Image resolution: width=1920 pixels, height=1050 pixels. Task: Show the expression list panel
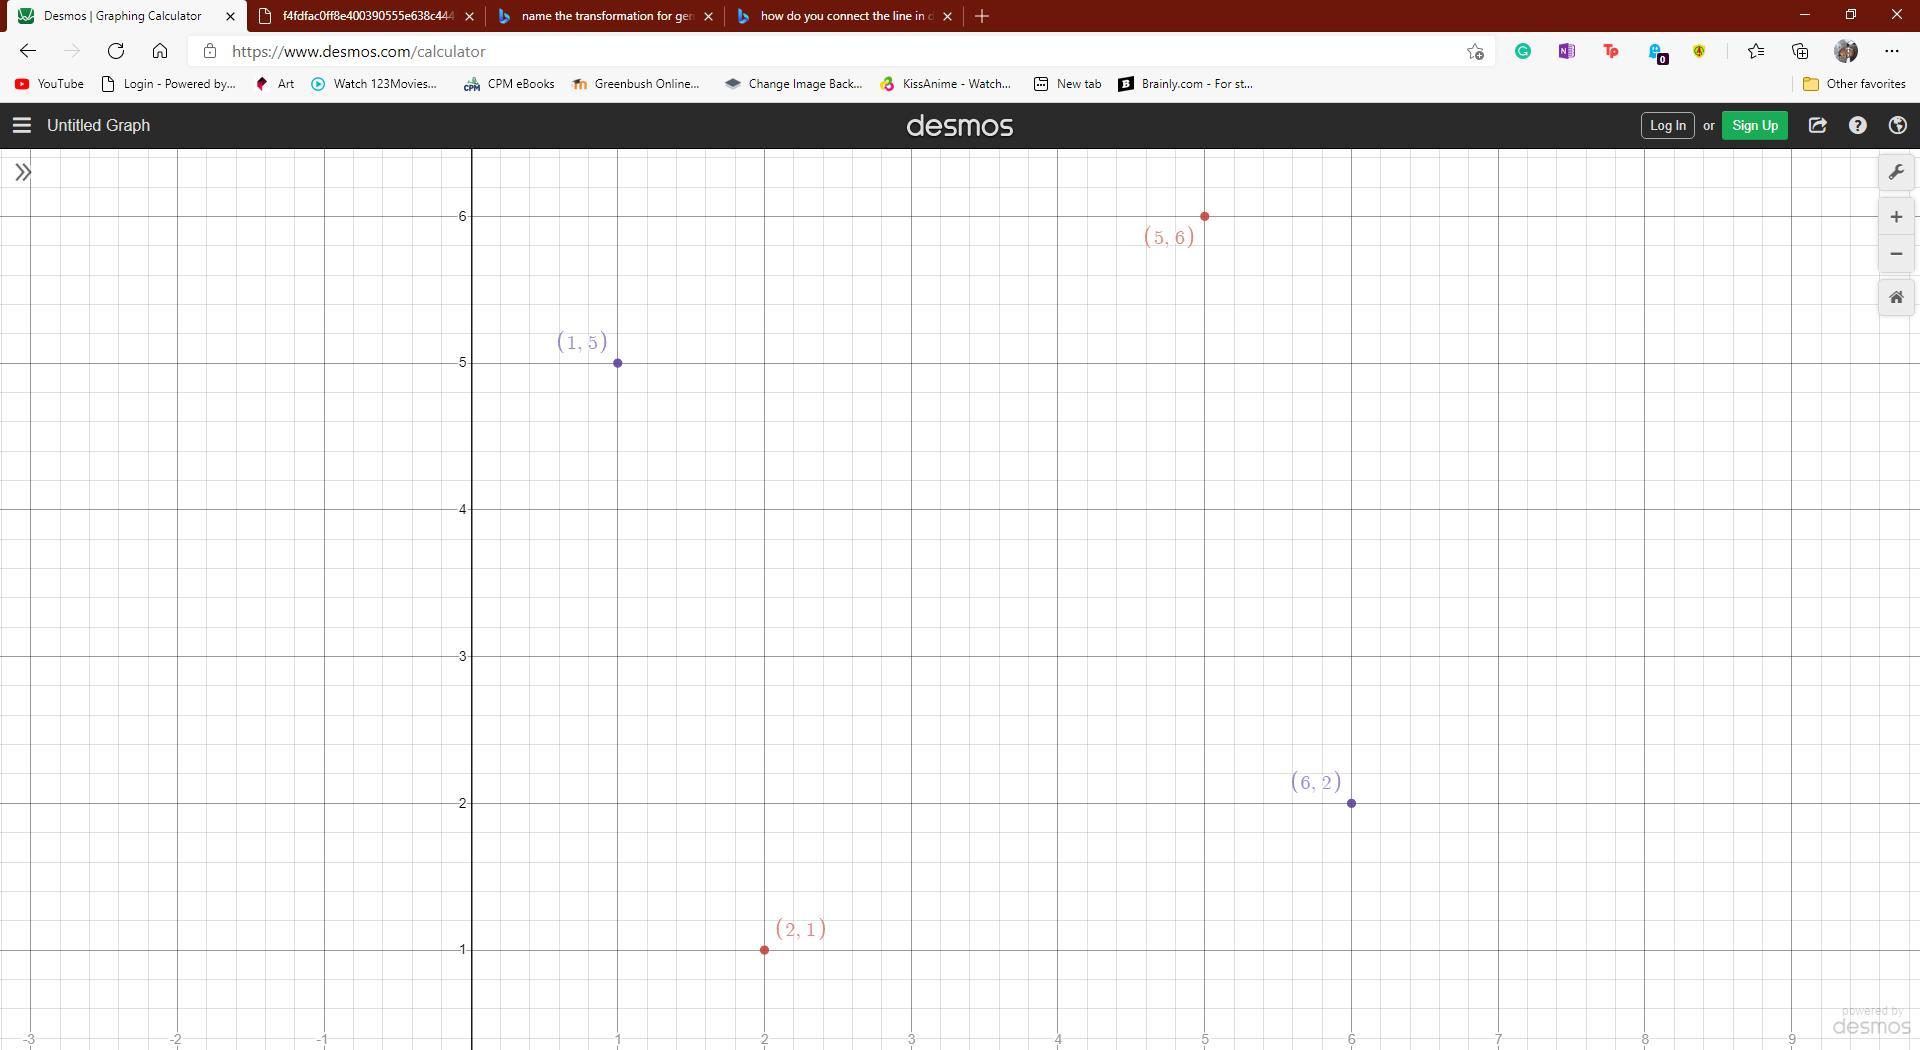[x=23, y=172]
